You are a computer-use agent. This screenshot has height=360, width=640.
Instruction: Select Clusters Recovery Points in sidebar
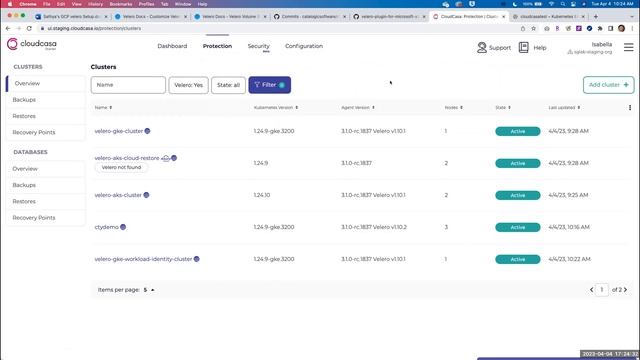click(46, 132)
